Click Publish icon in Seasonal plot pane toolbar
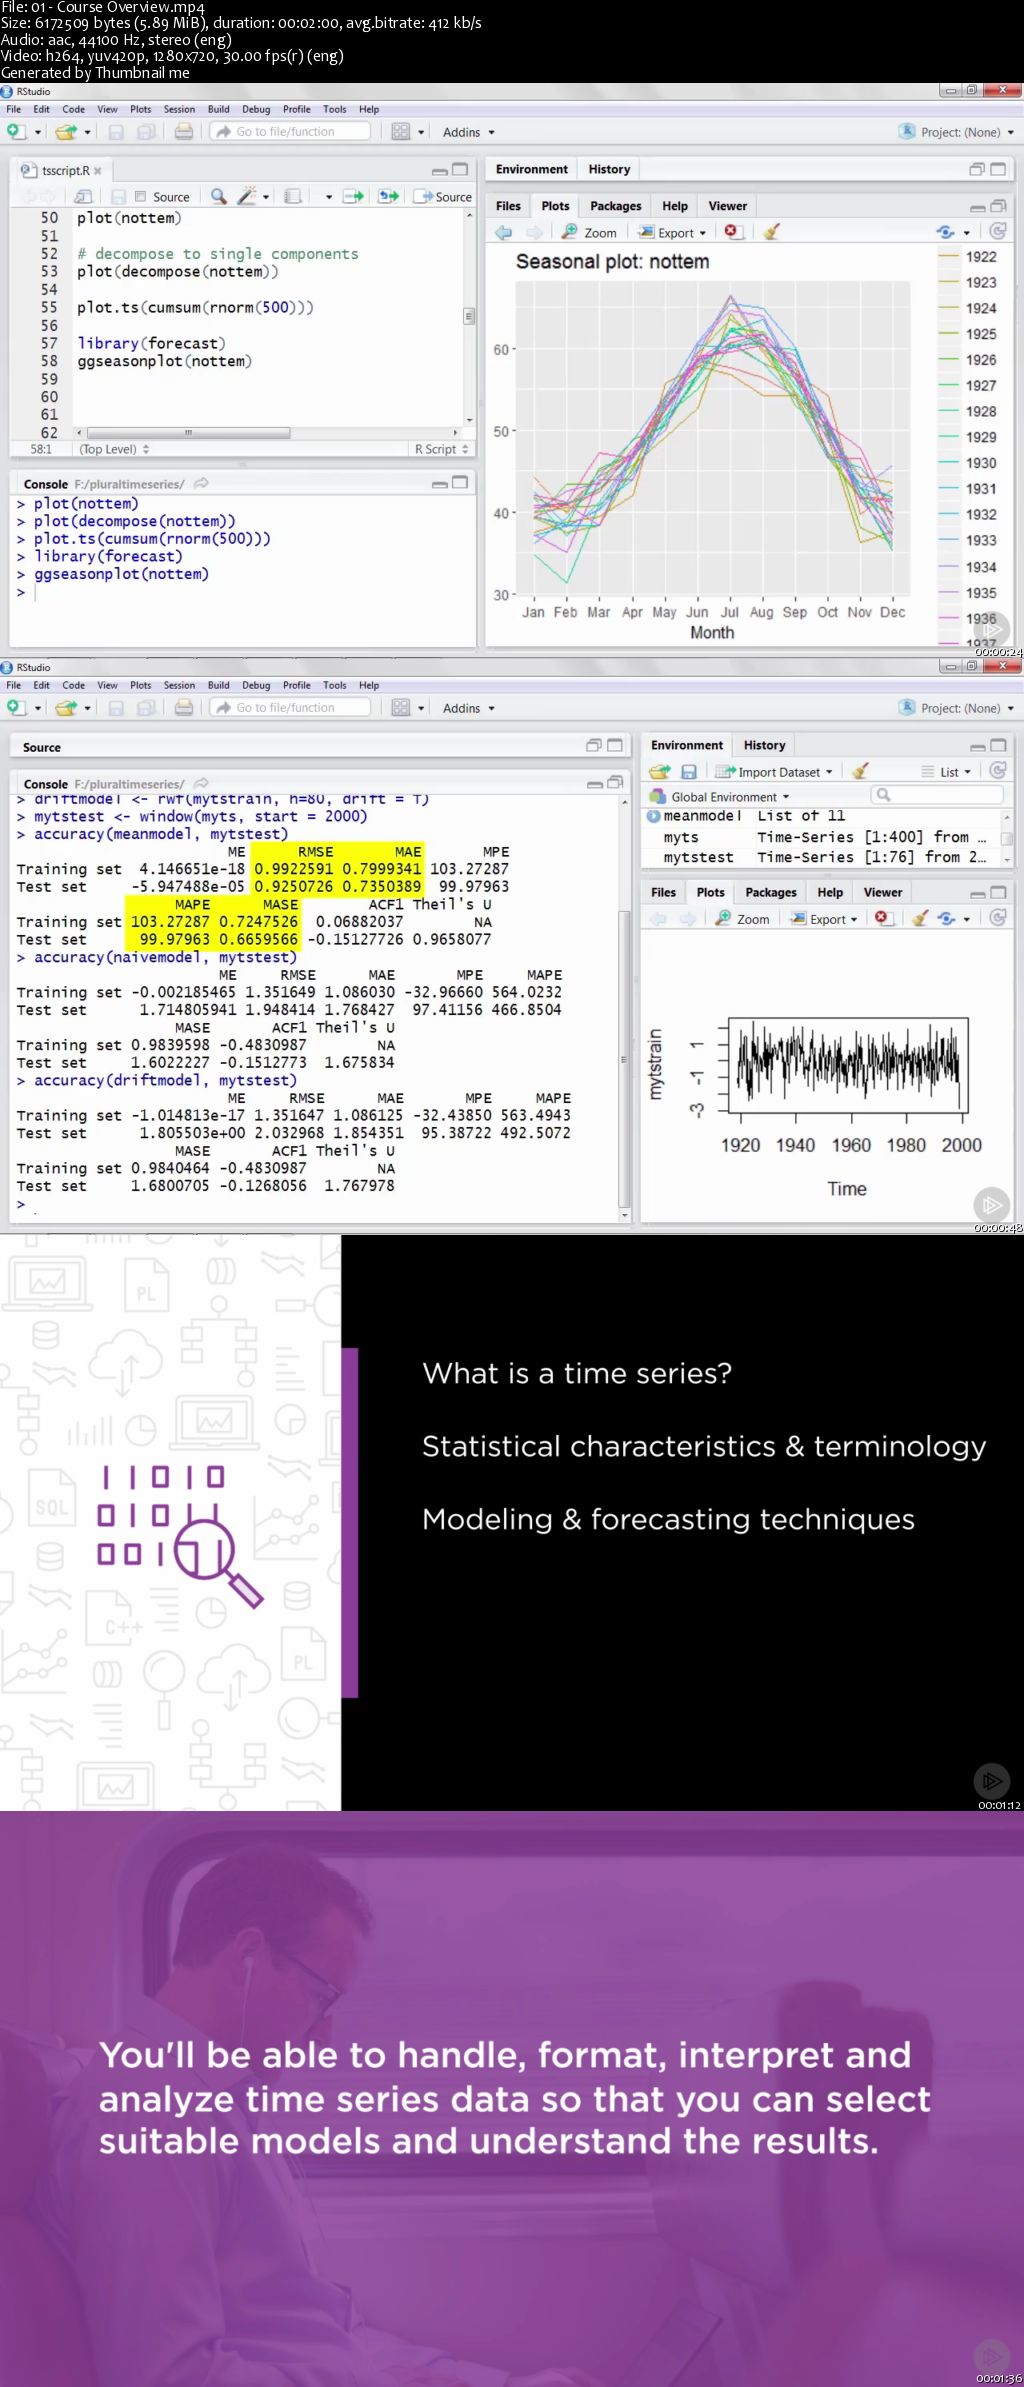The image size is (1024, 2387). (945, 232)
